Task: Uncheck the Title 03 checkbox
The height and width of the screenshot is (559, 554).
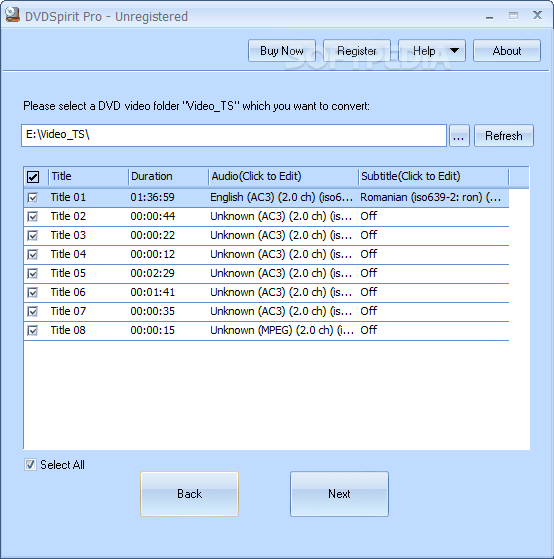Action: [32, 235]
